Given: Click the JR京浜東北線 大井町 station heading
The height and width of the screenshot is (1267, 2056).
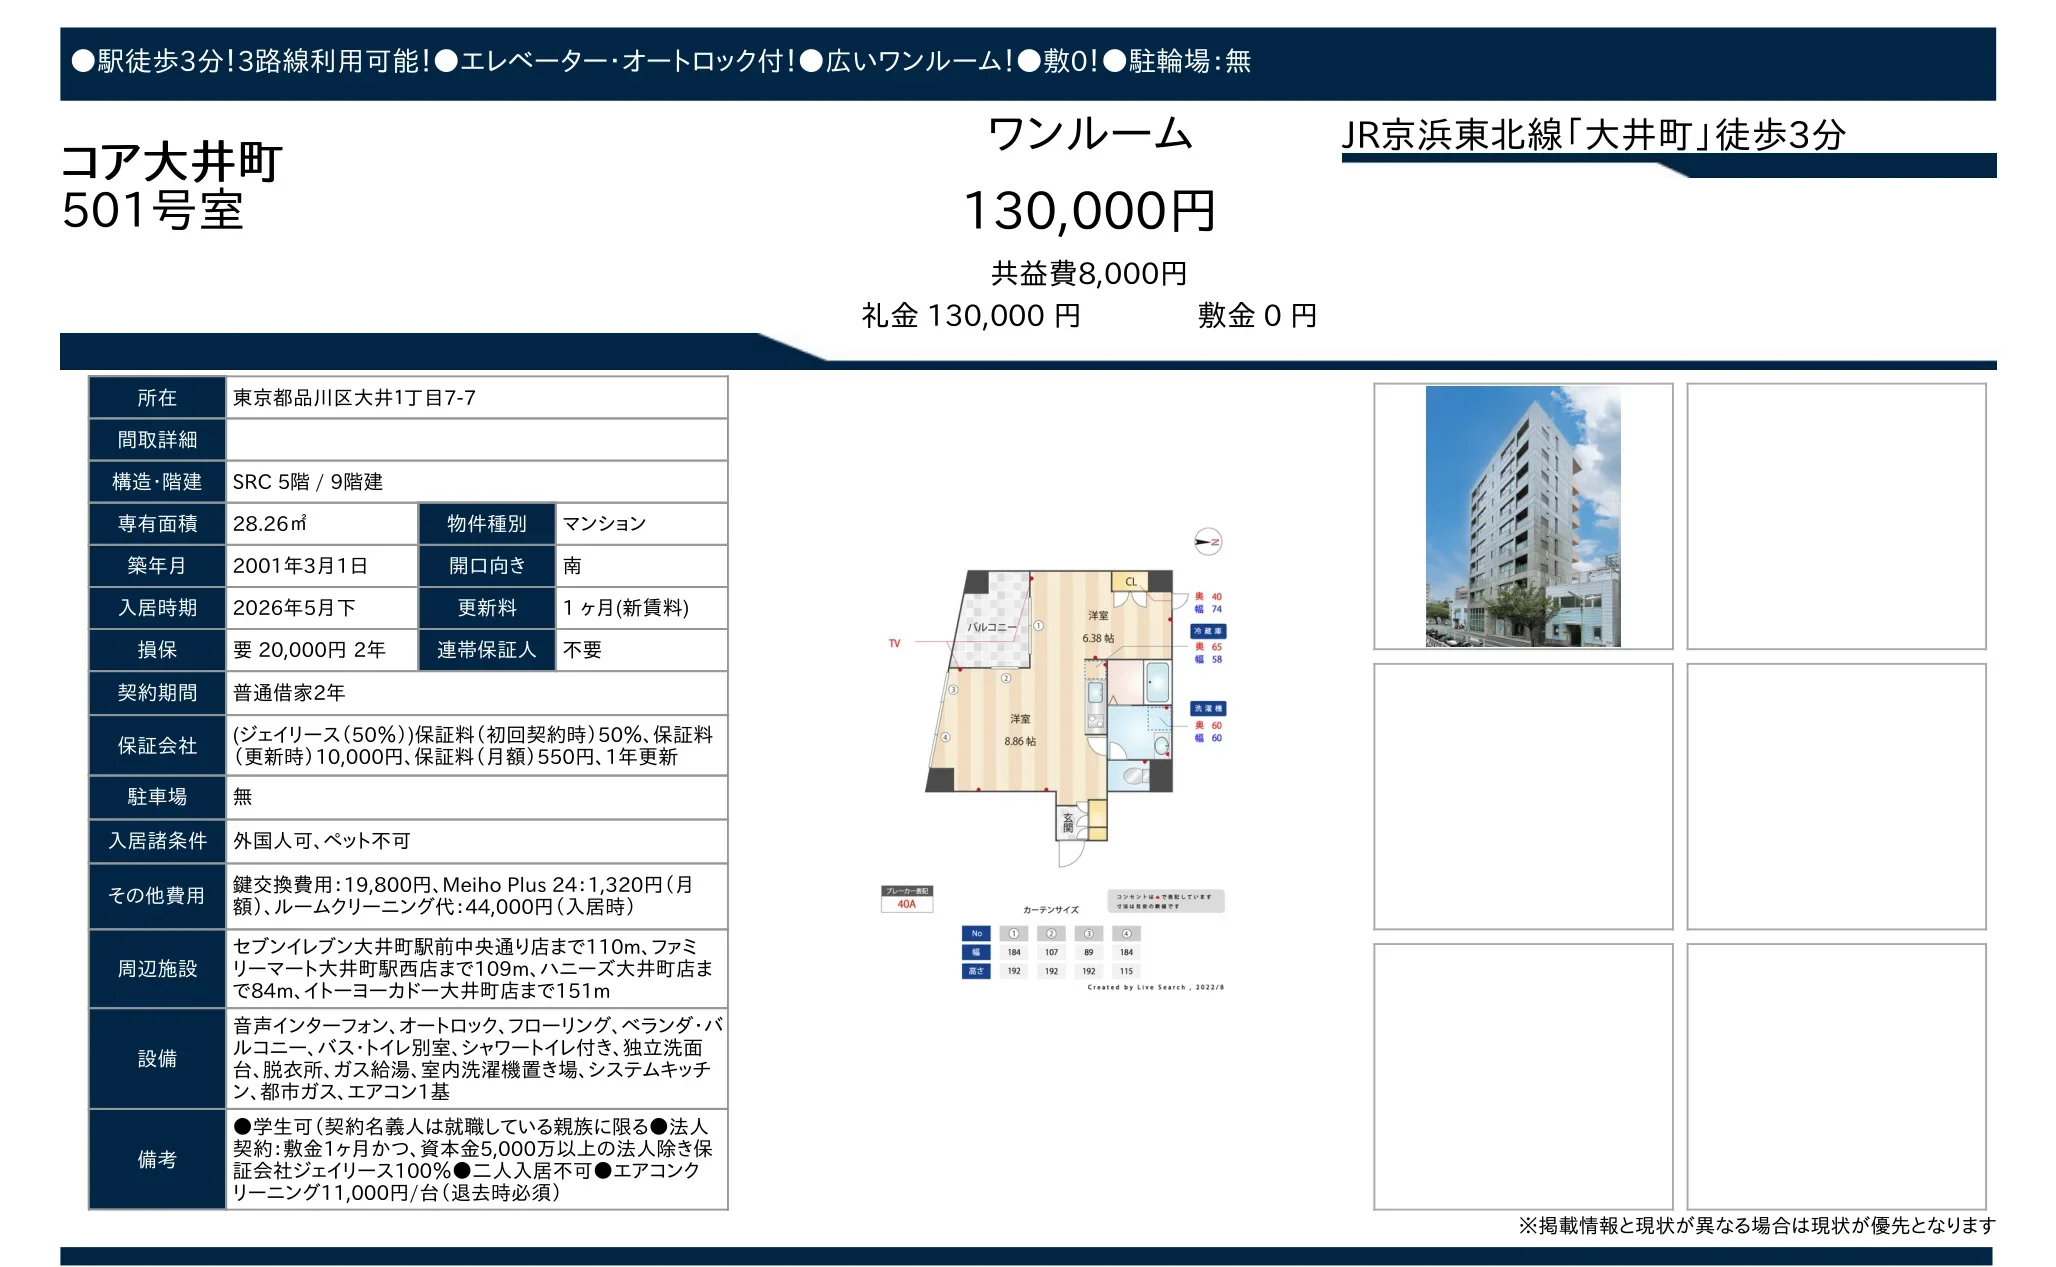Looking at the screenshot, I should click(1592, 135).
